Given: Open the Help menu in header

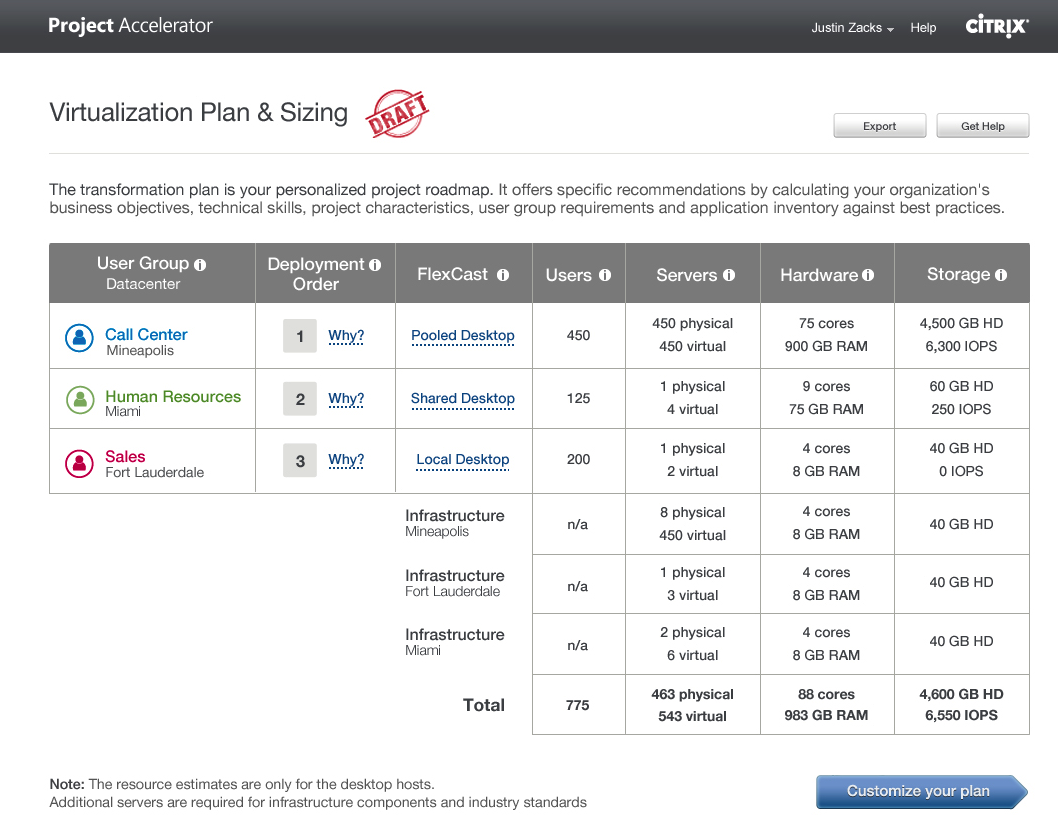Looking at the screenshot, I should 923,28.
